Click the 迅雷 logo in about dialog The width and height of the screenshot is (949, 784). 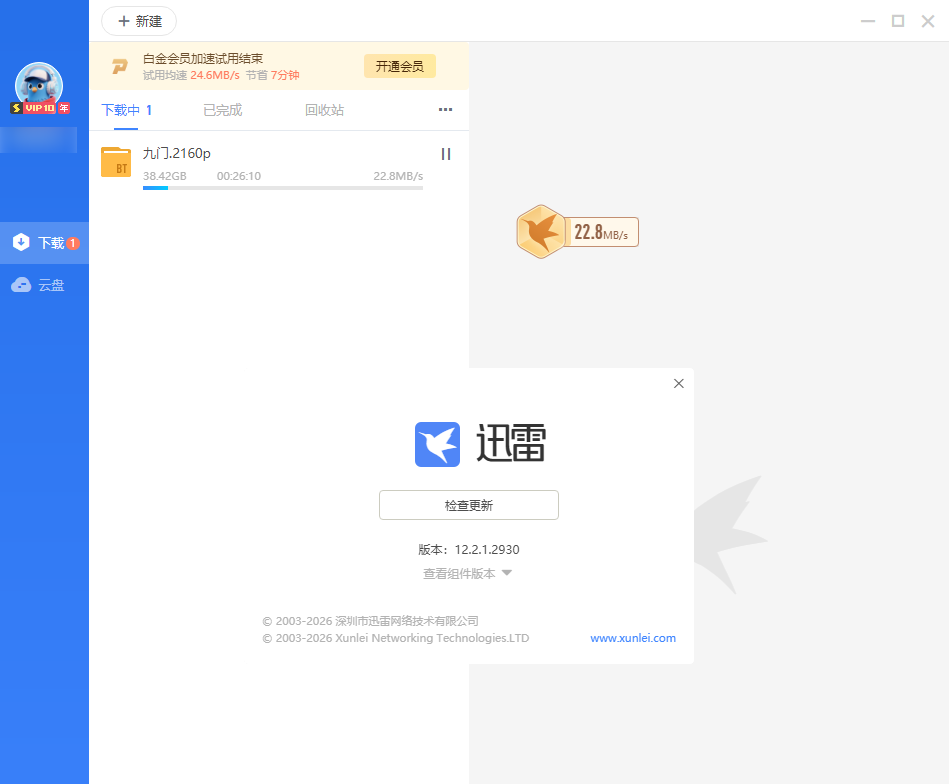pos(437,444)
